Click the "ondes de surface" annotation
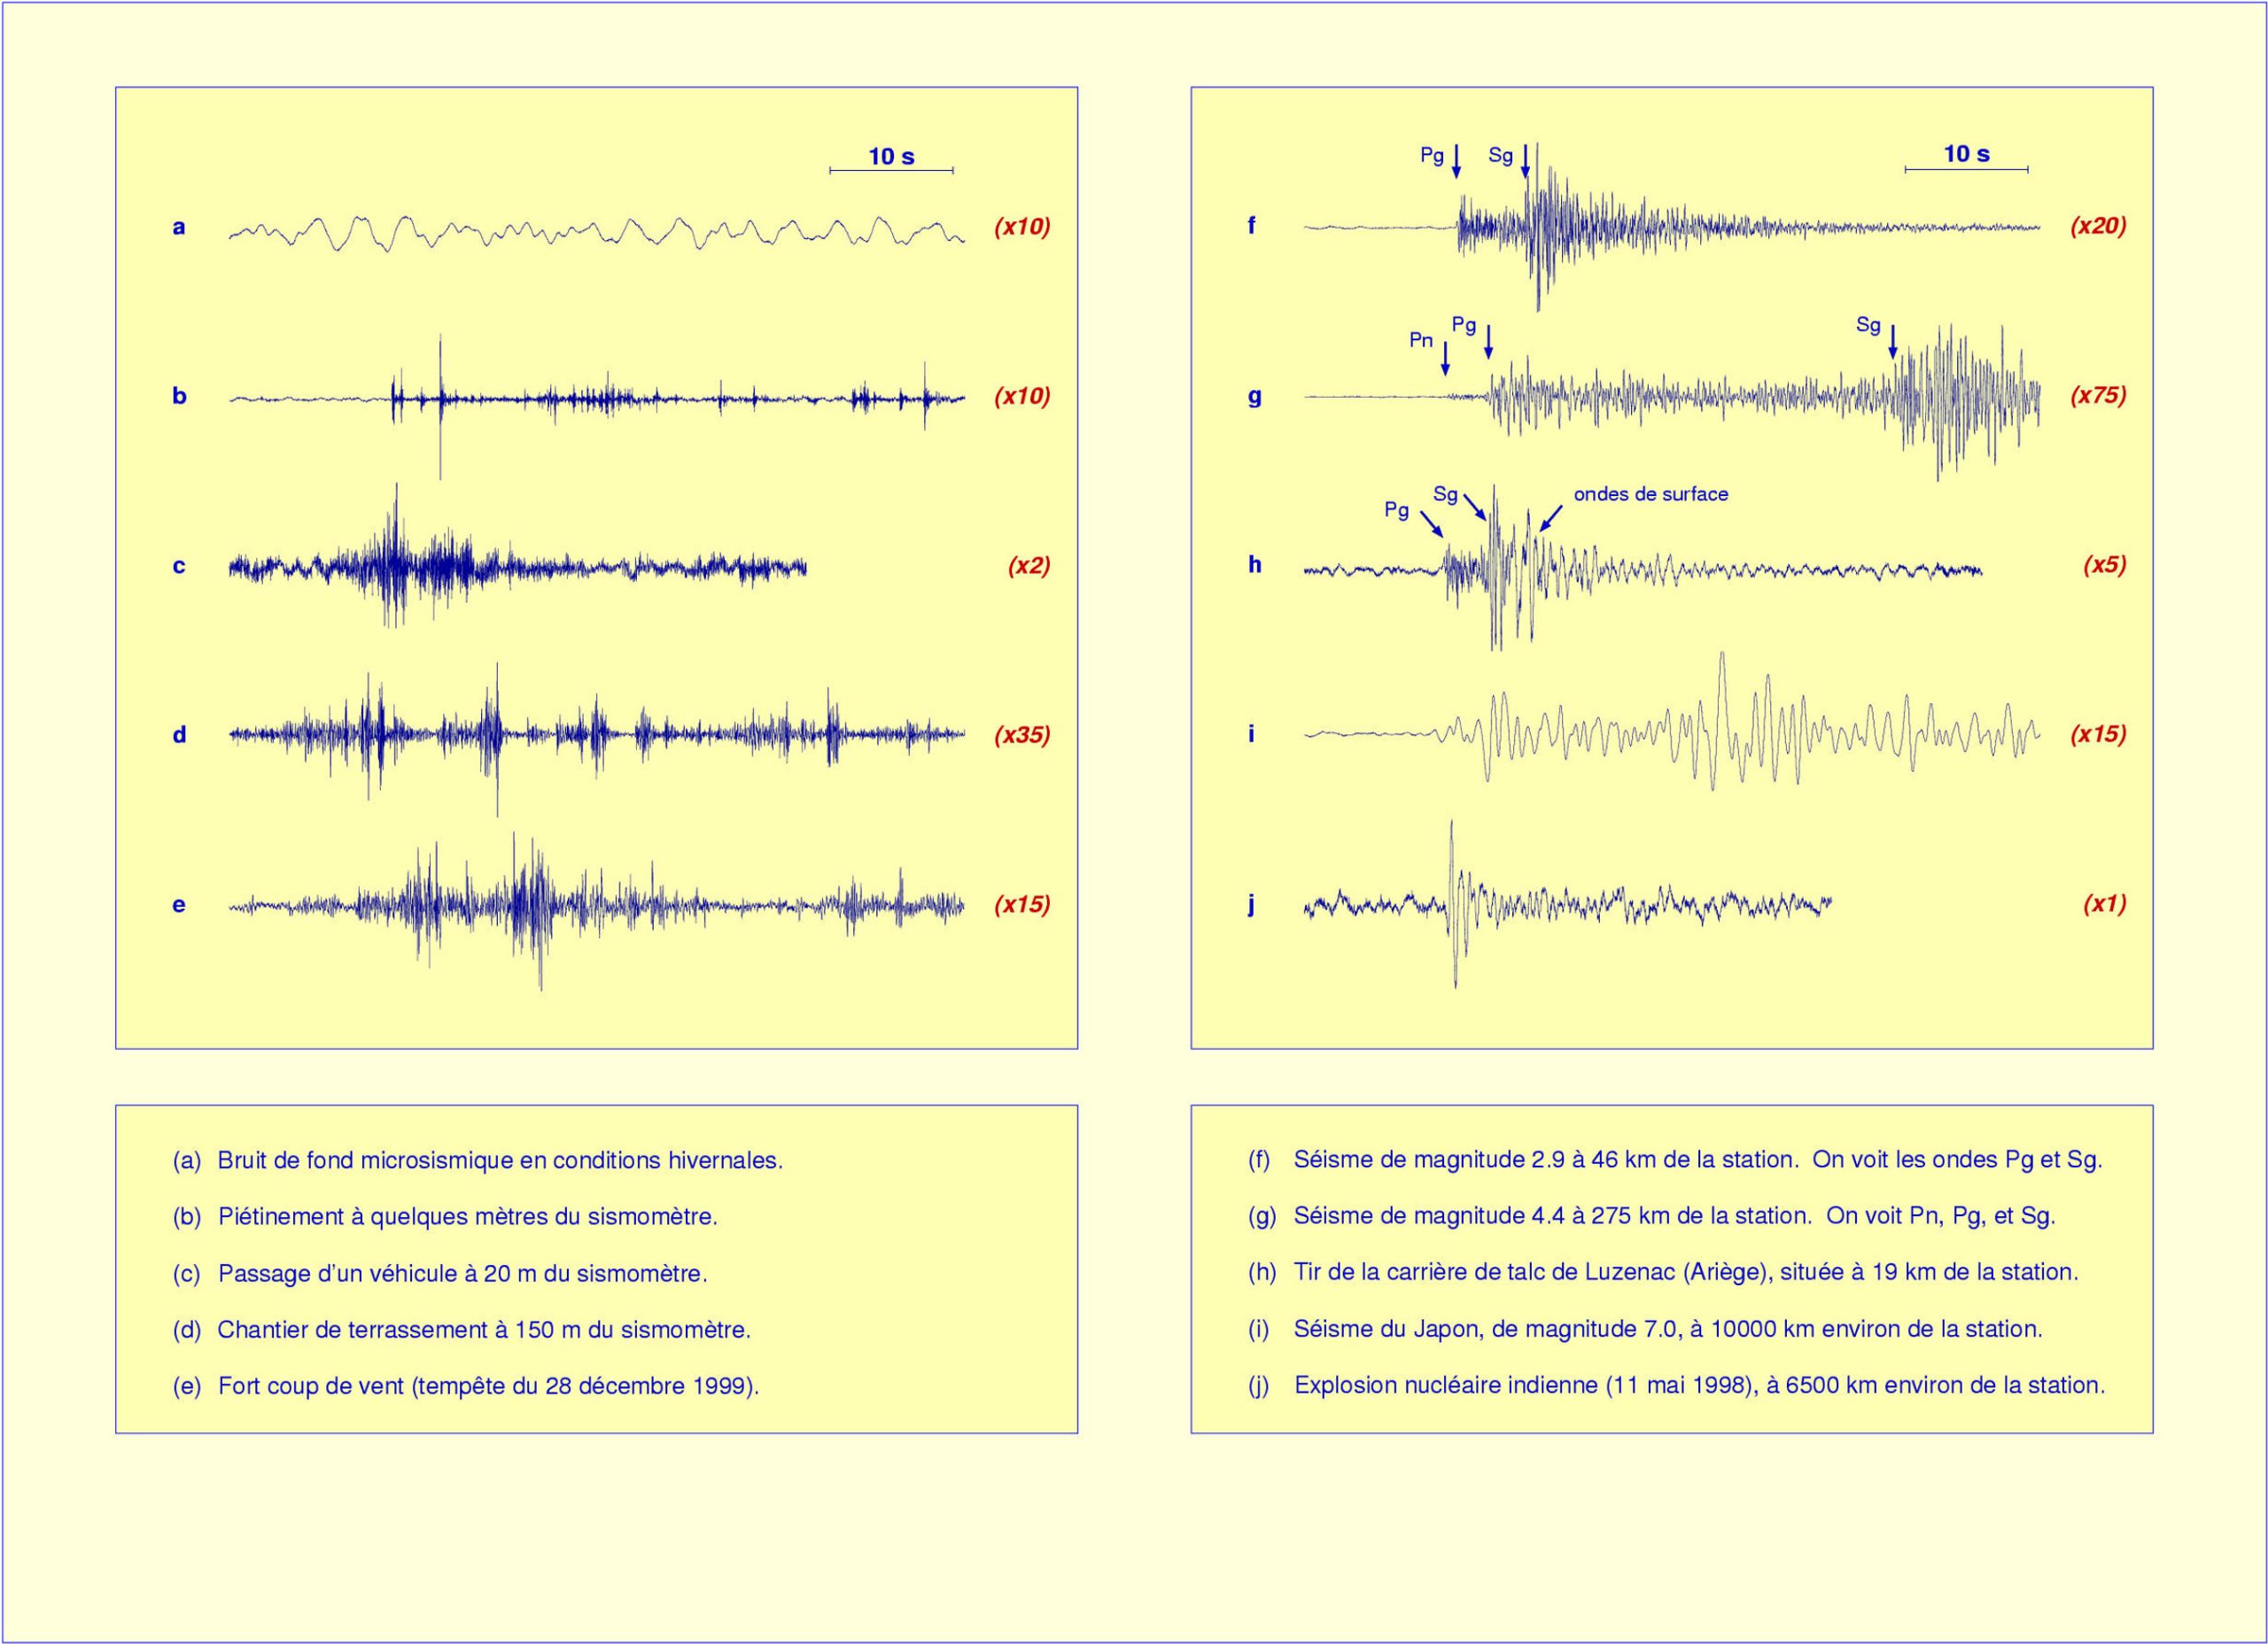The height and width of the screenshot is (1644, 2268). point(1651,494)
